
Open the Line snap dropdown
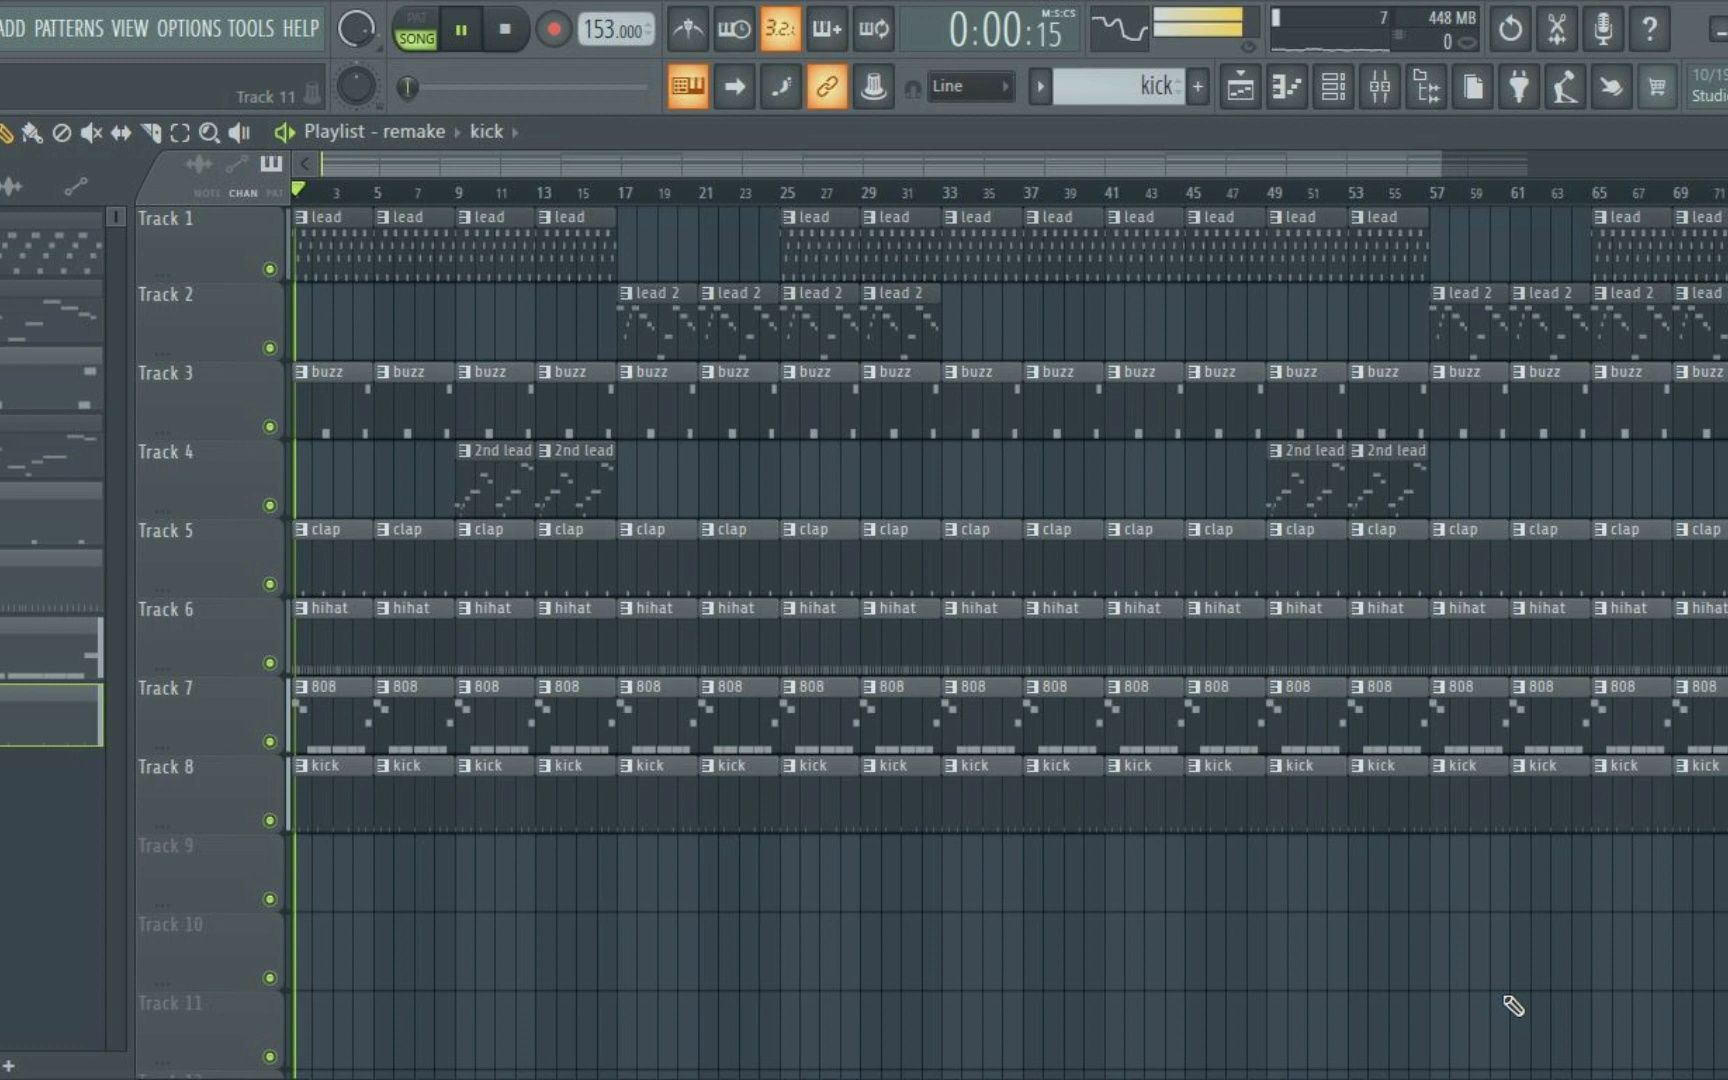point(969,87)
